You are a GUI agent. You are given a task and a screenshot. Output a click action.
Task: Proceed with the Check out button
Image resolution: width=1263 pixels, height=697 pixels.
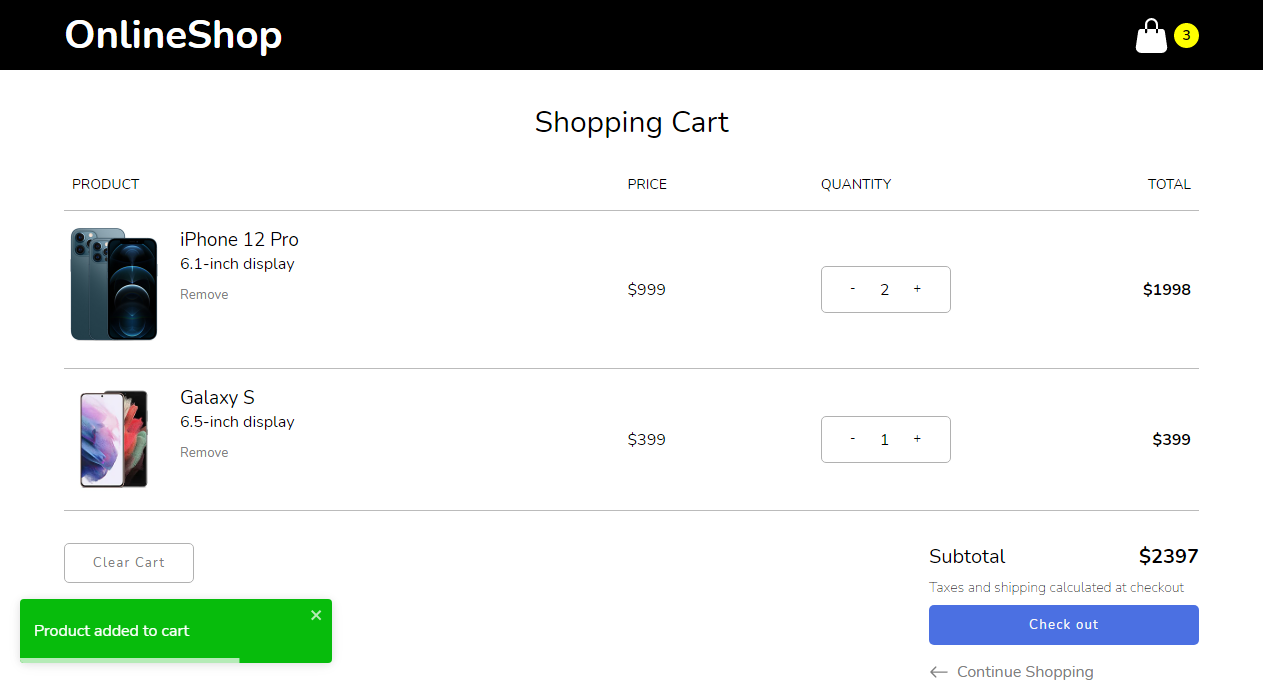(1063, 625)
